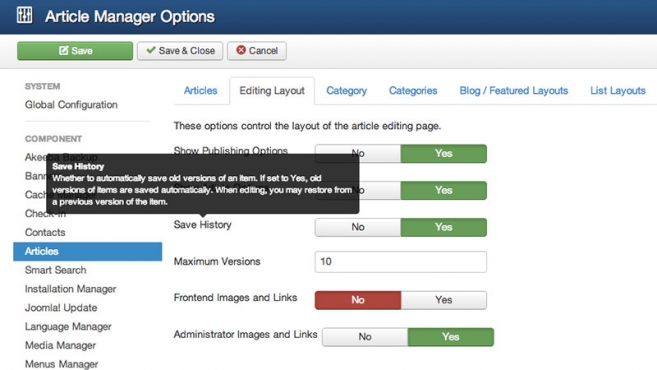Viewport: 657px width, 370px height.
Task: Switch to the Categories tab
Action: 413,91
